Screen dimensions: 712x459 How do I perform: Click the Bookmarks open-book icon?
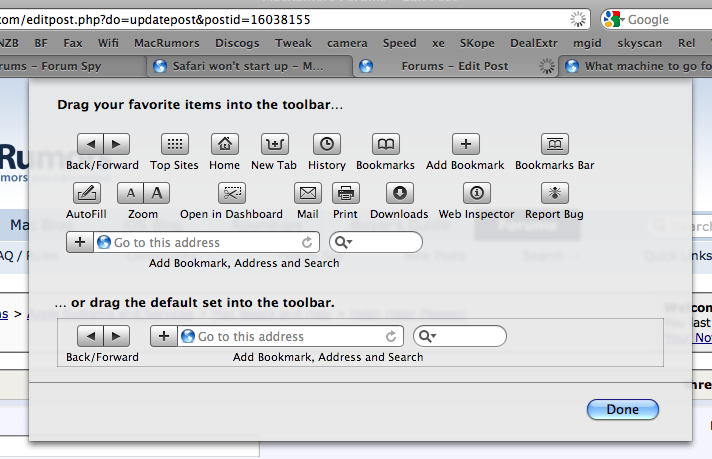click(x=386, y=144)
